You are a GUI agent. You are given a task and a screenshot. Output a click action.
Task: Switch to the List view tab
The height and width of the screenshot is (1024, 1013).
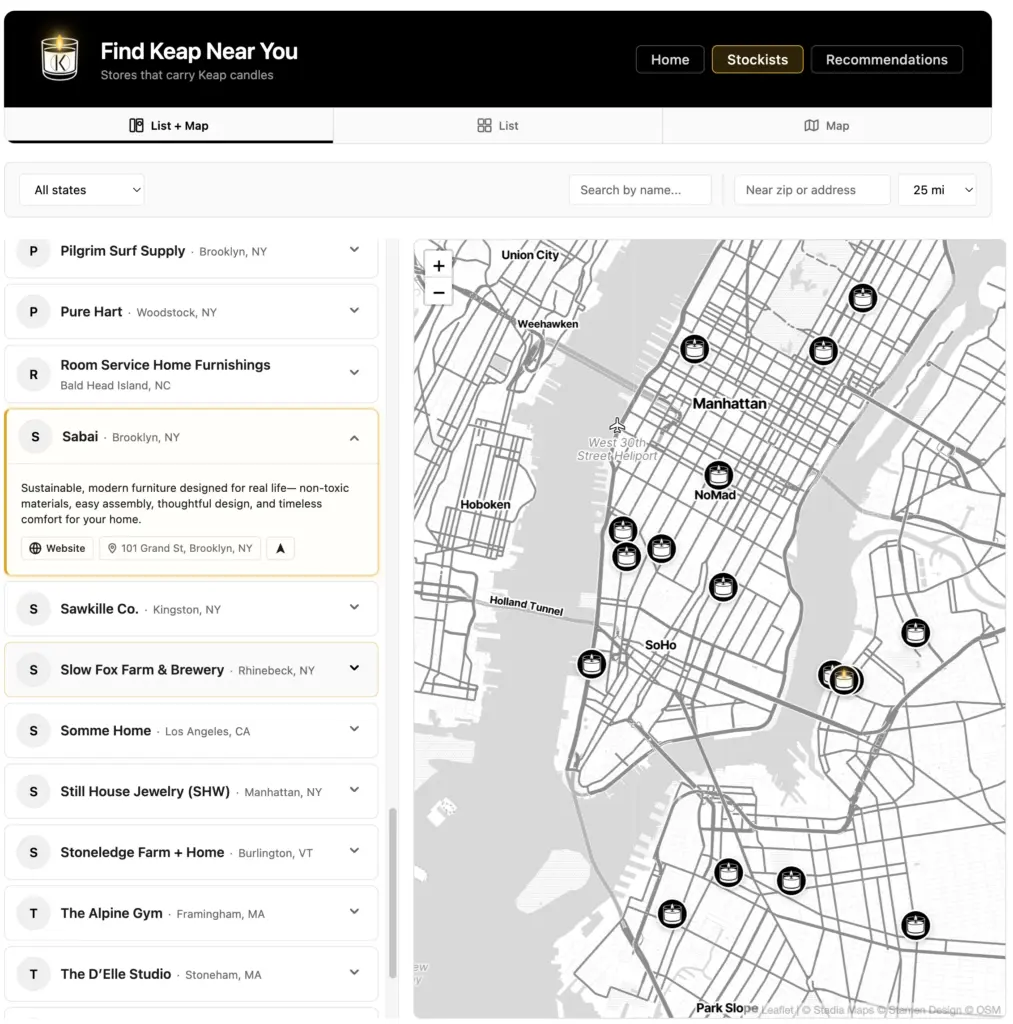(498, 125)
